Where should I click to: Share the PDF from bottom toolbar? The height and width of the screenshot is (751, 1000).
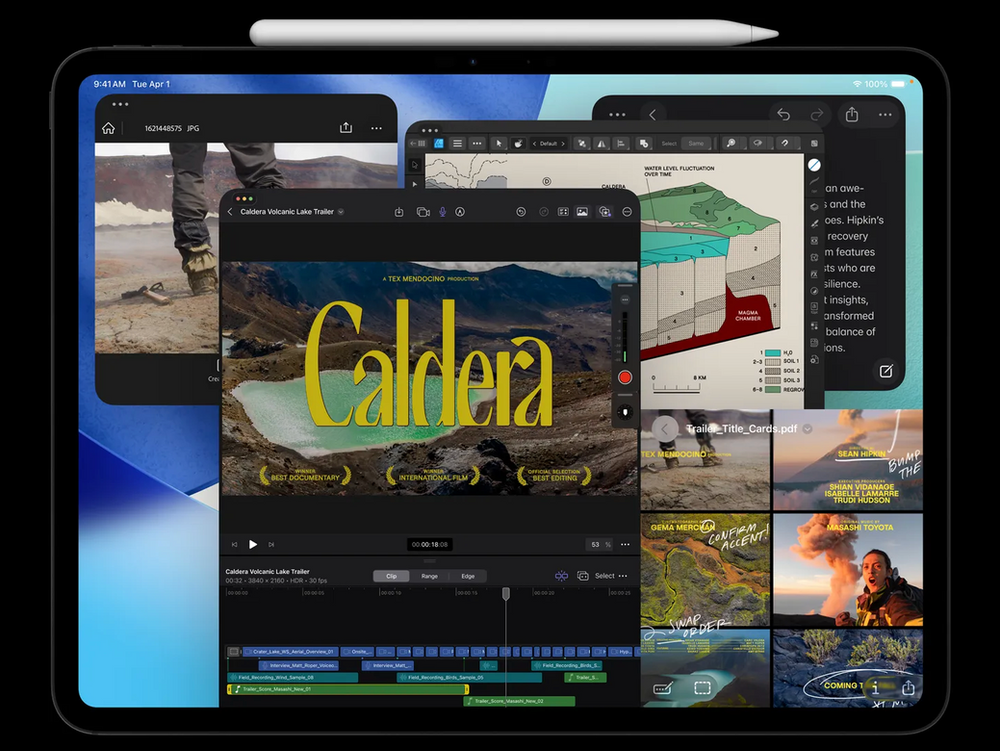(x=908, y=687)
